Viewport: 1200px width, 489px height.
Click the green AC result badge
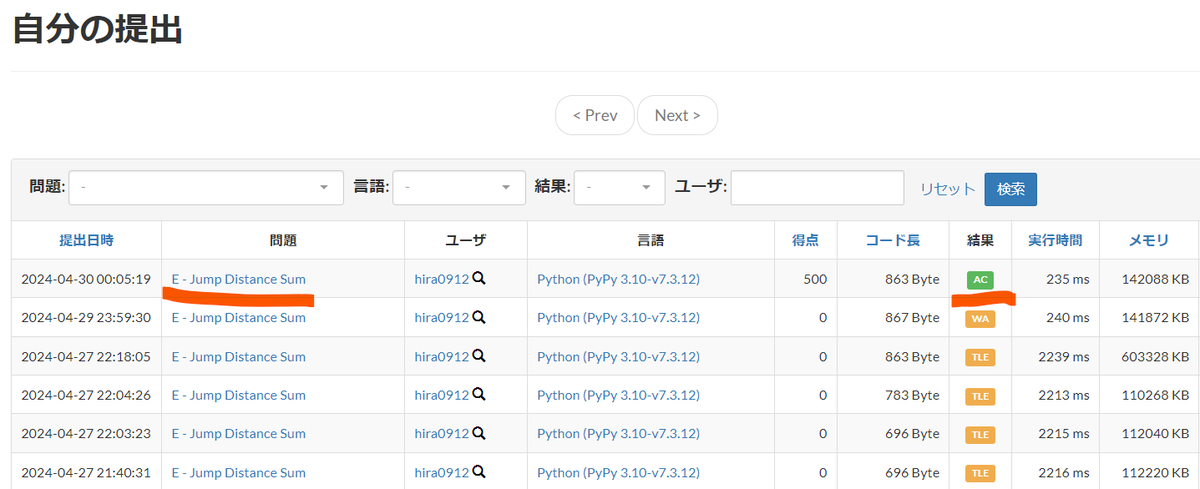(x=980, y=280)
